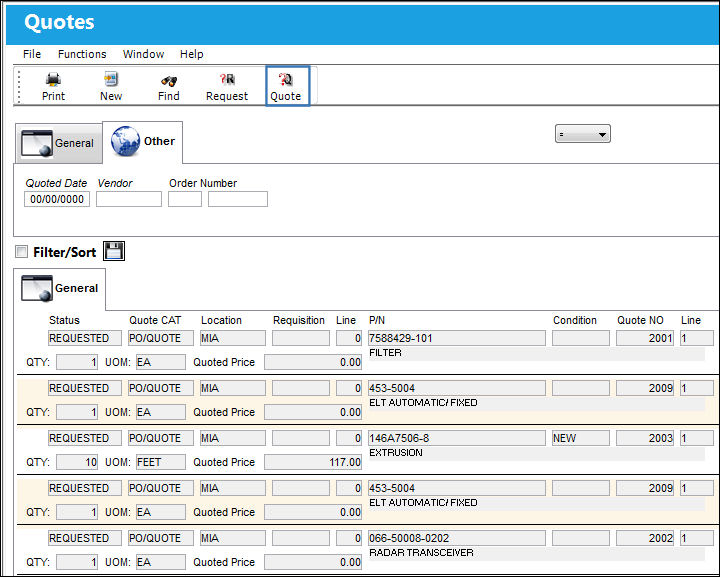Open the File menu

tap(32, 54)
